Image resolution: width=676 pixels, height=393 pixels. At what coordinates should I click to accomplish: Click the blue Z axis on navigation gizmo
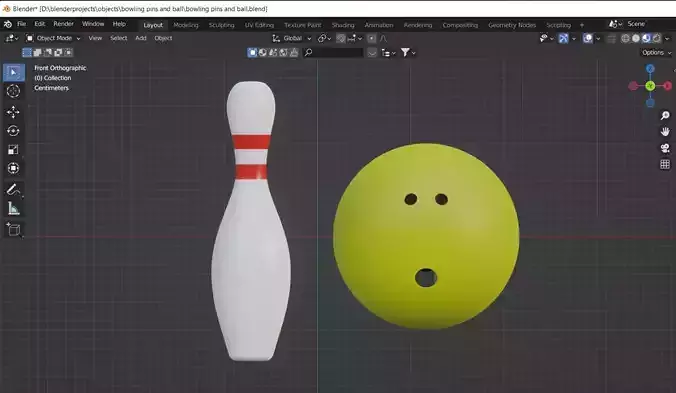[650, 69]
